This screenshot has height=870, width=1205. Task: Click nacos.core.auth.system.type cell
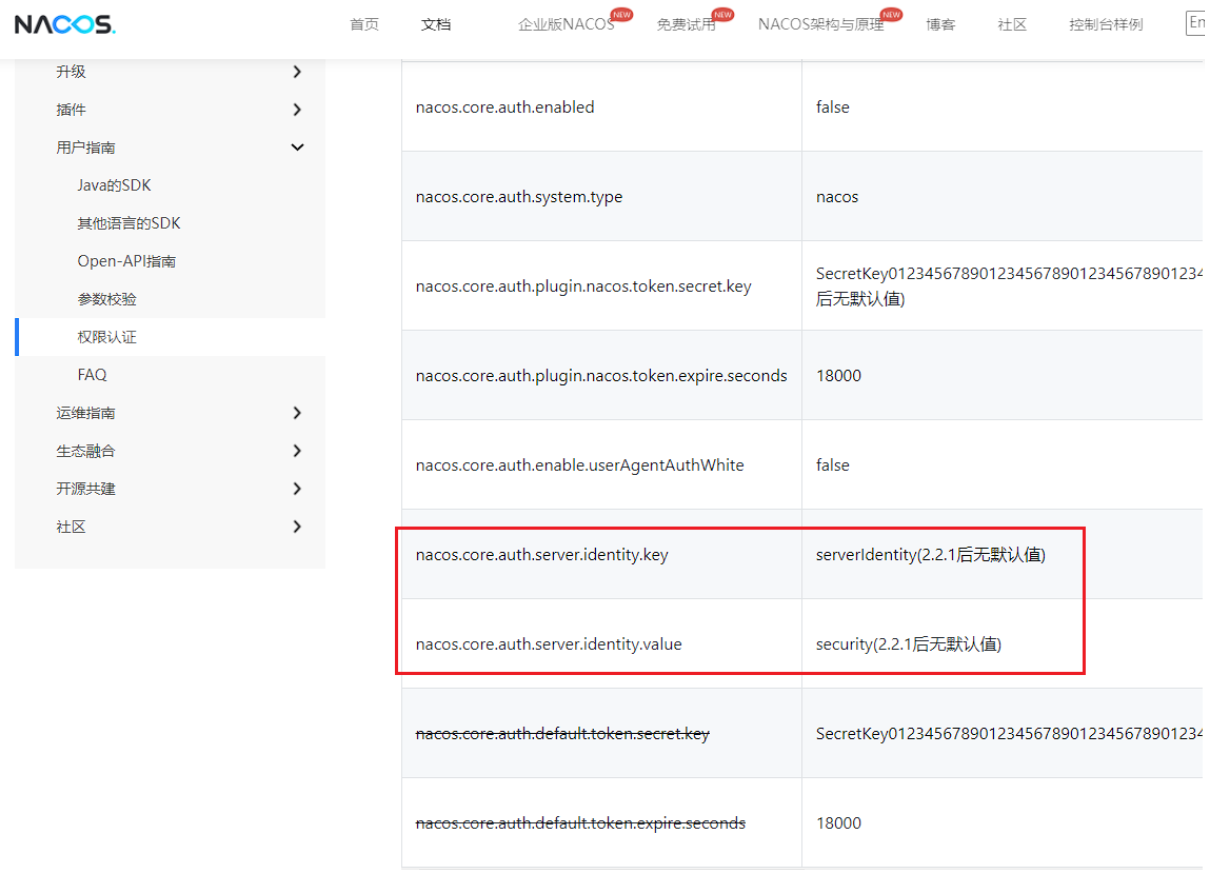click(x=602, y=196)
